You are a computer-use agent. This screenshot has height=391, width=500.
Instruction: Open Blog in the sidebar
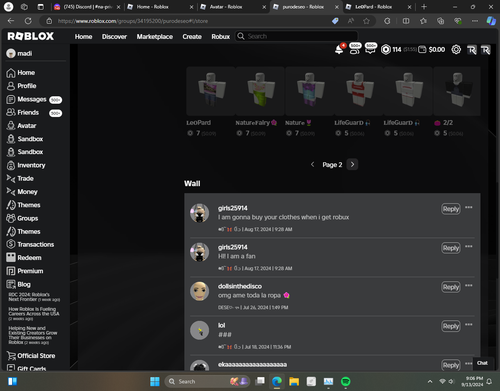tap(18, 284)
